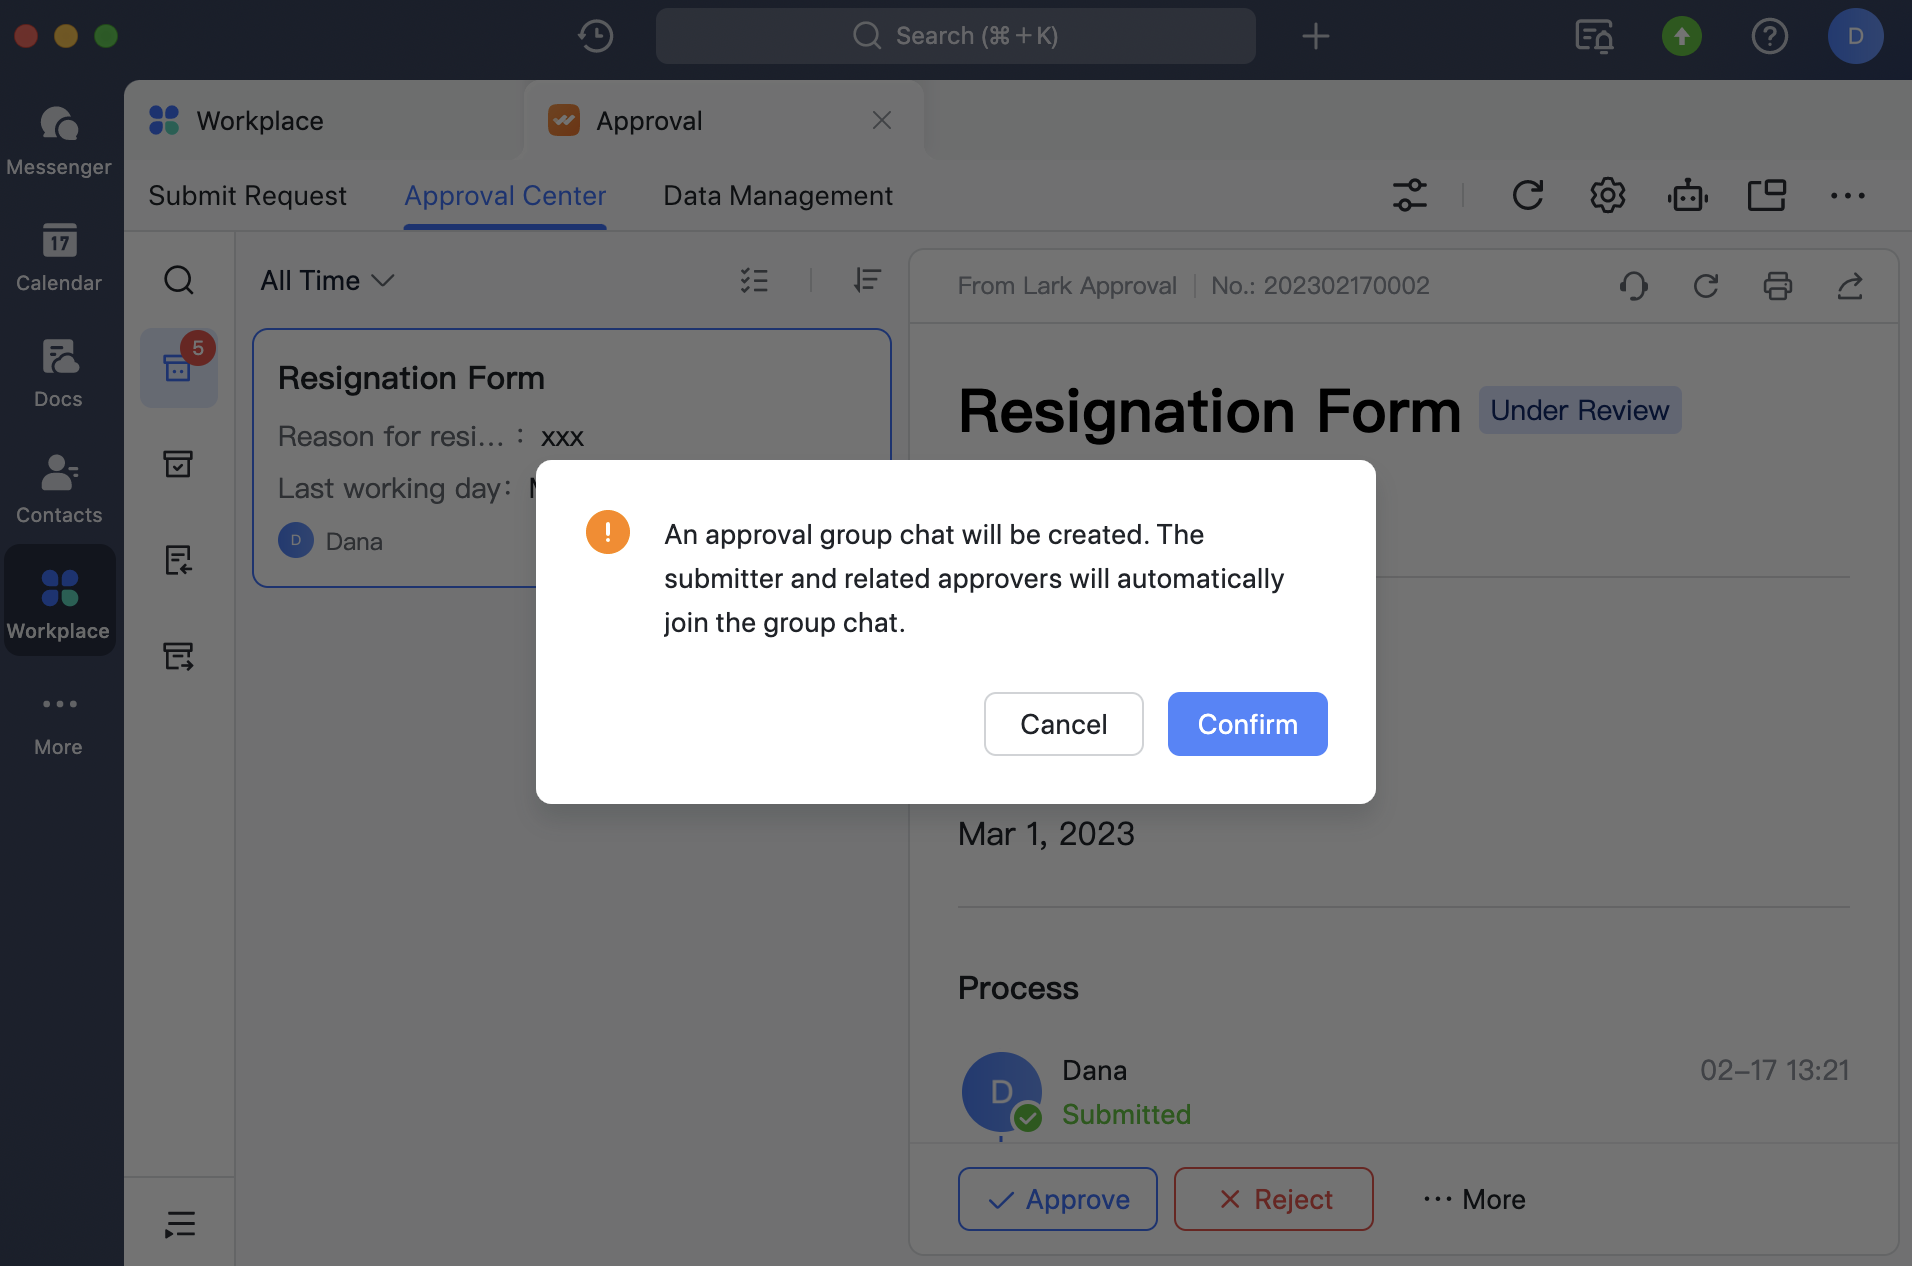
Task: Enable batch selection of approvals
Action: tap(756, 280)
